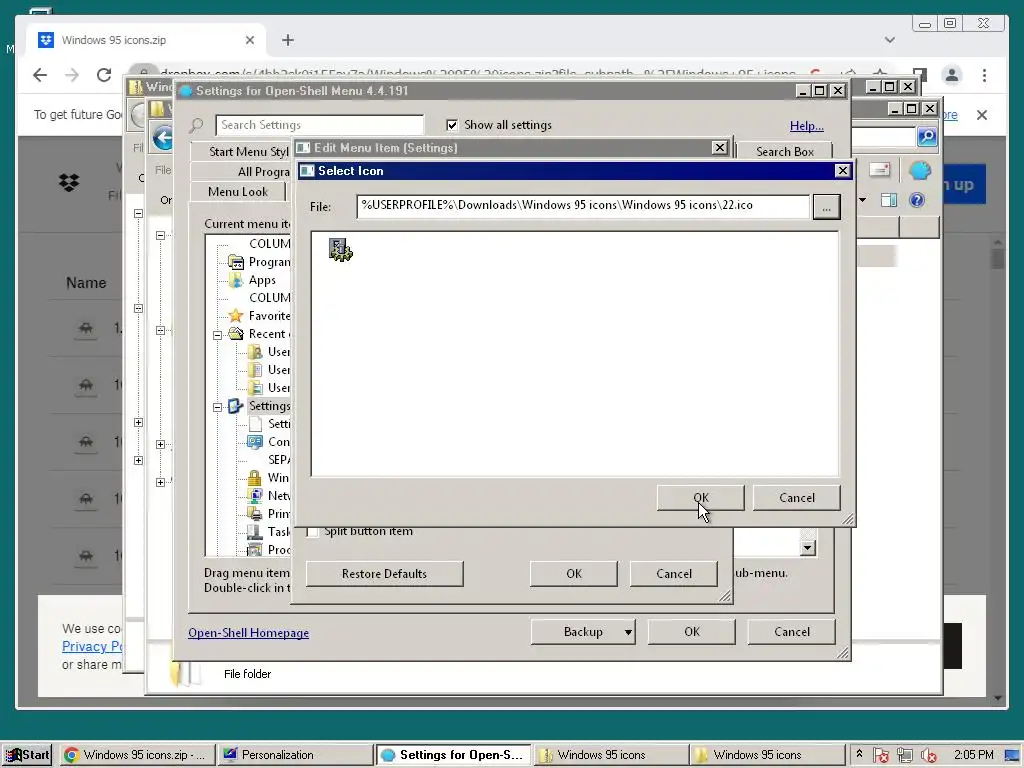Click Restore Defaults button

(x=384, y=574)
